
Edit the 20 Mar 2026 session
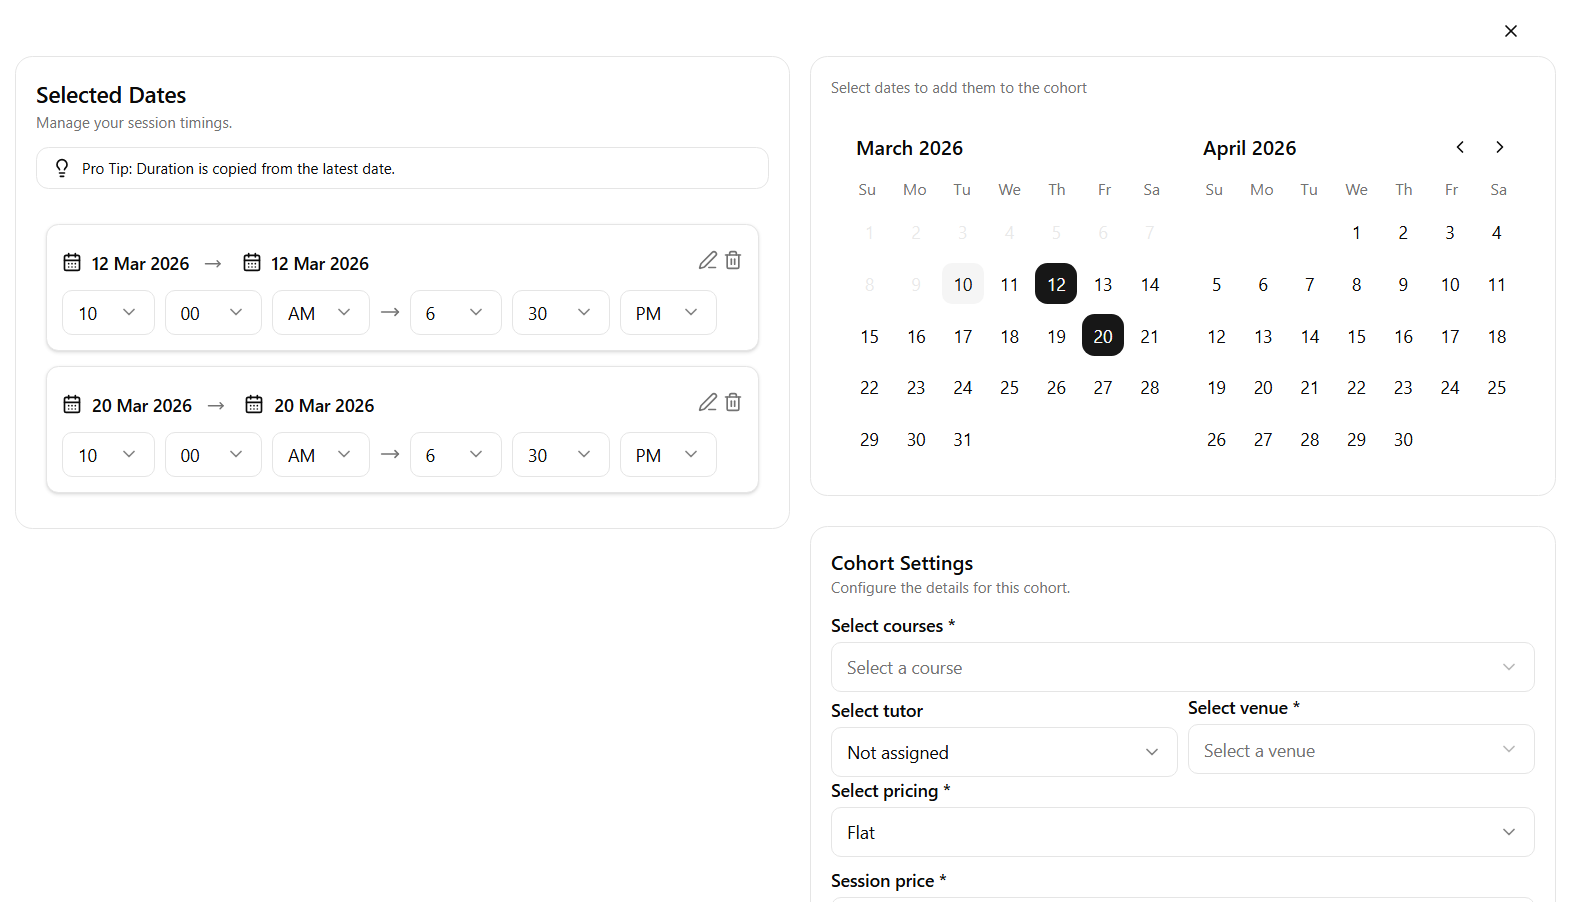(707, 402)
